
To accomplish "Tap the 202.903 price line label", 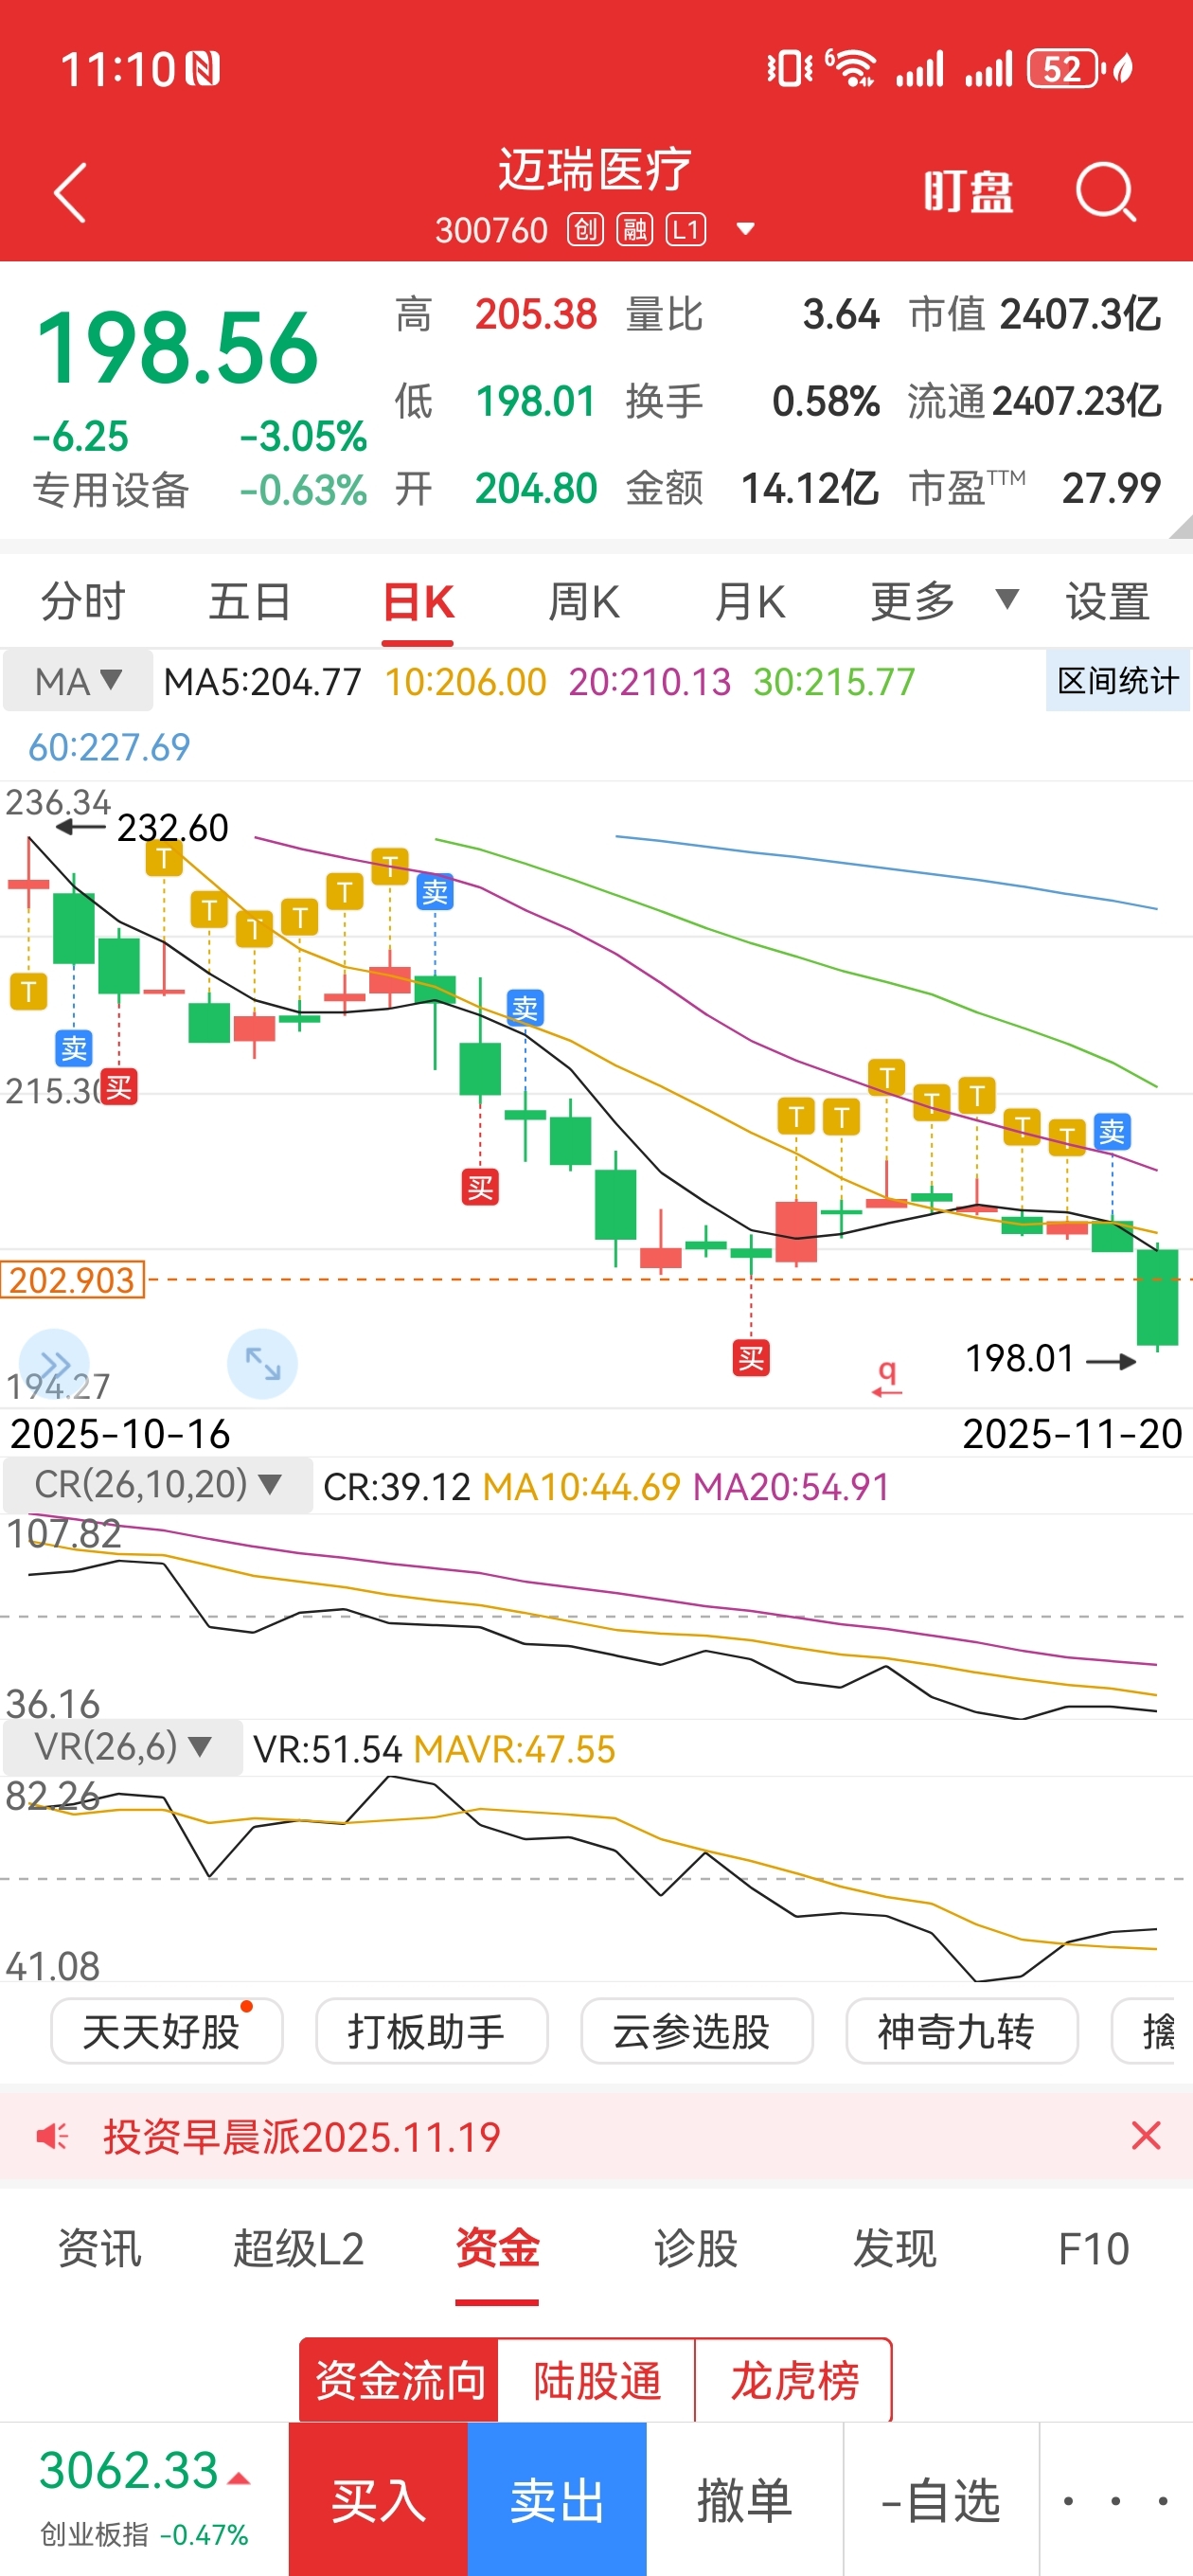I will pos(72,1279).
